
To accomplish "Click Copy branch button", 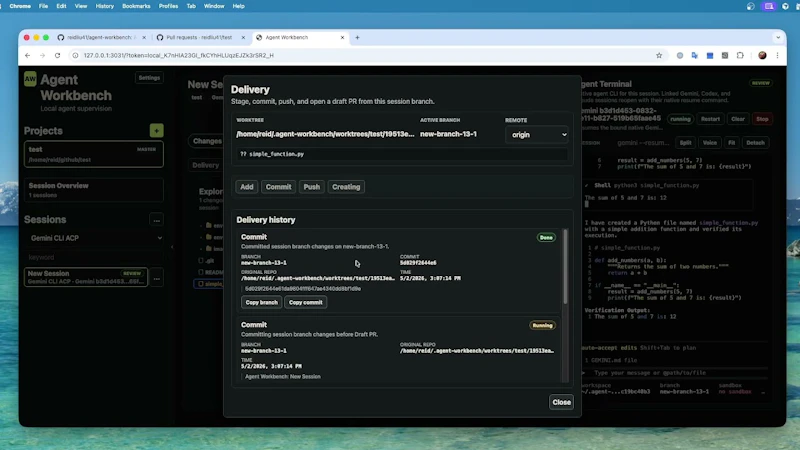I will pos(261,302).
